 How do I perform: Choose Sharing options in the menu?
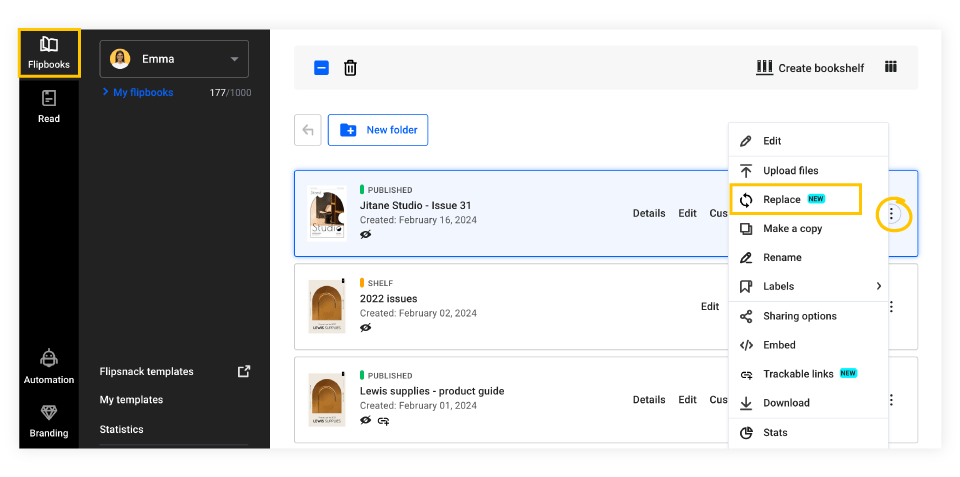click(808, 316)
